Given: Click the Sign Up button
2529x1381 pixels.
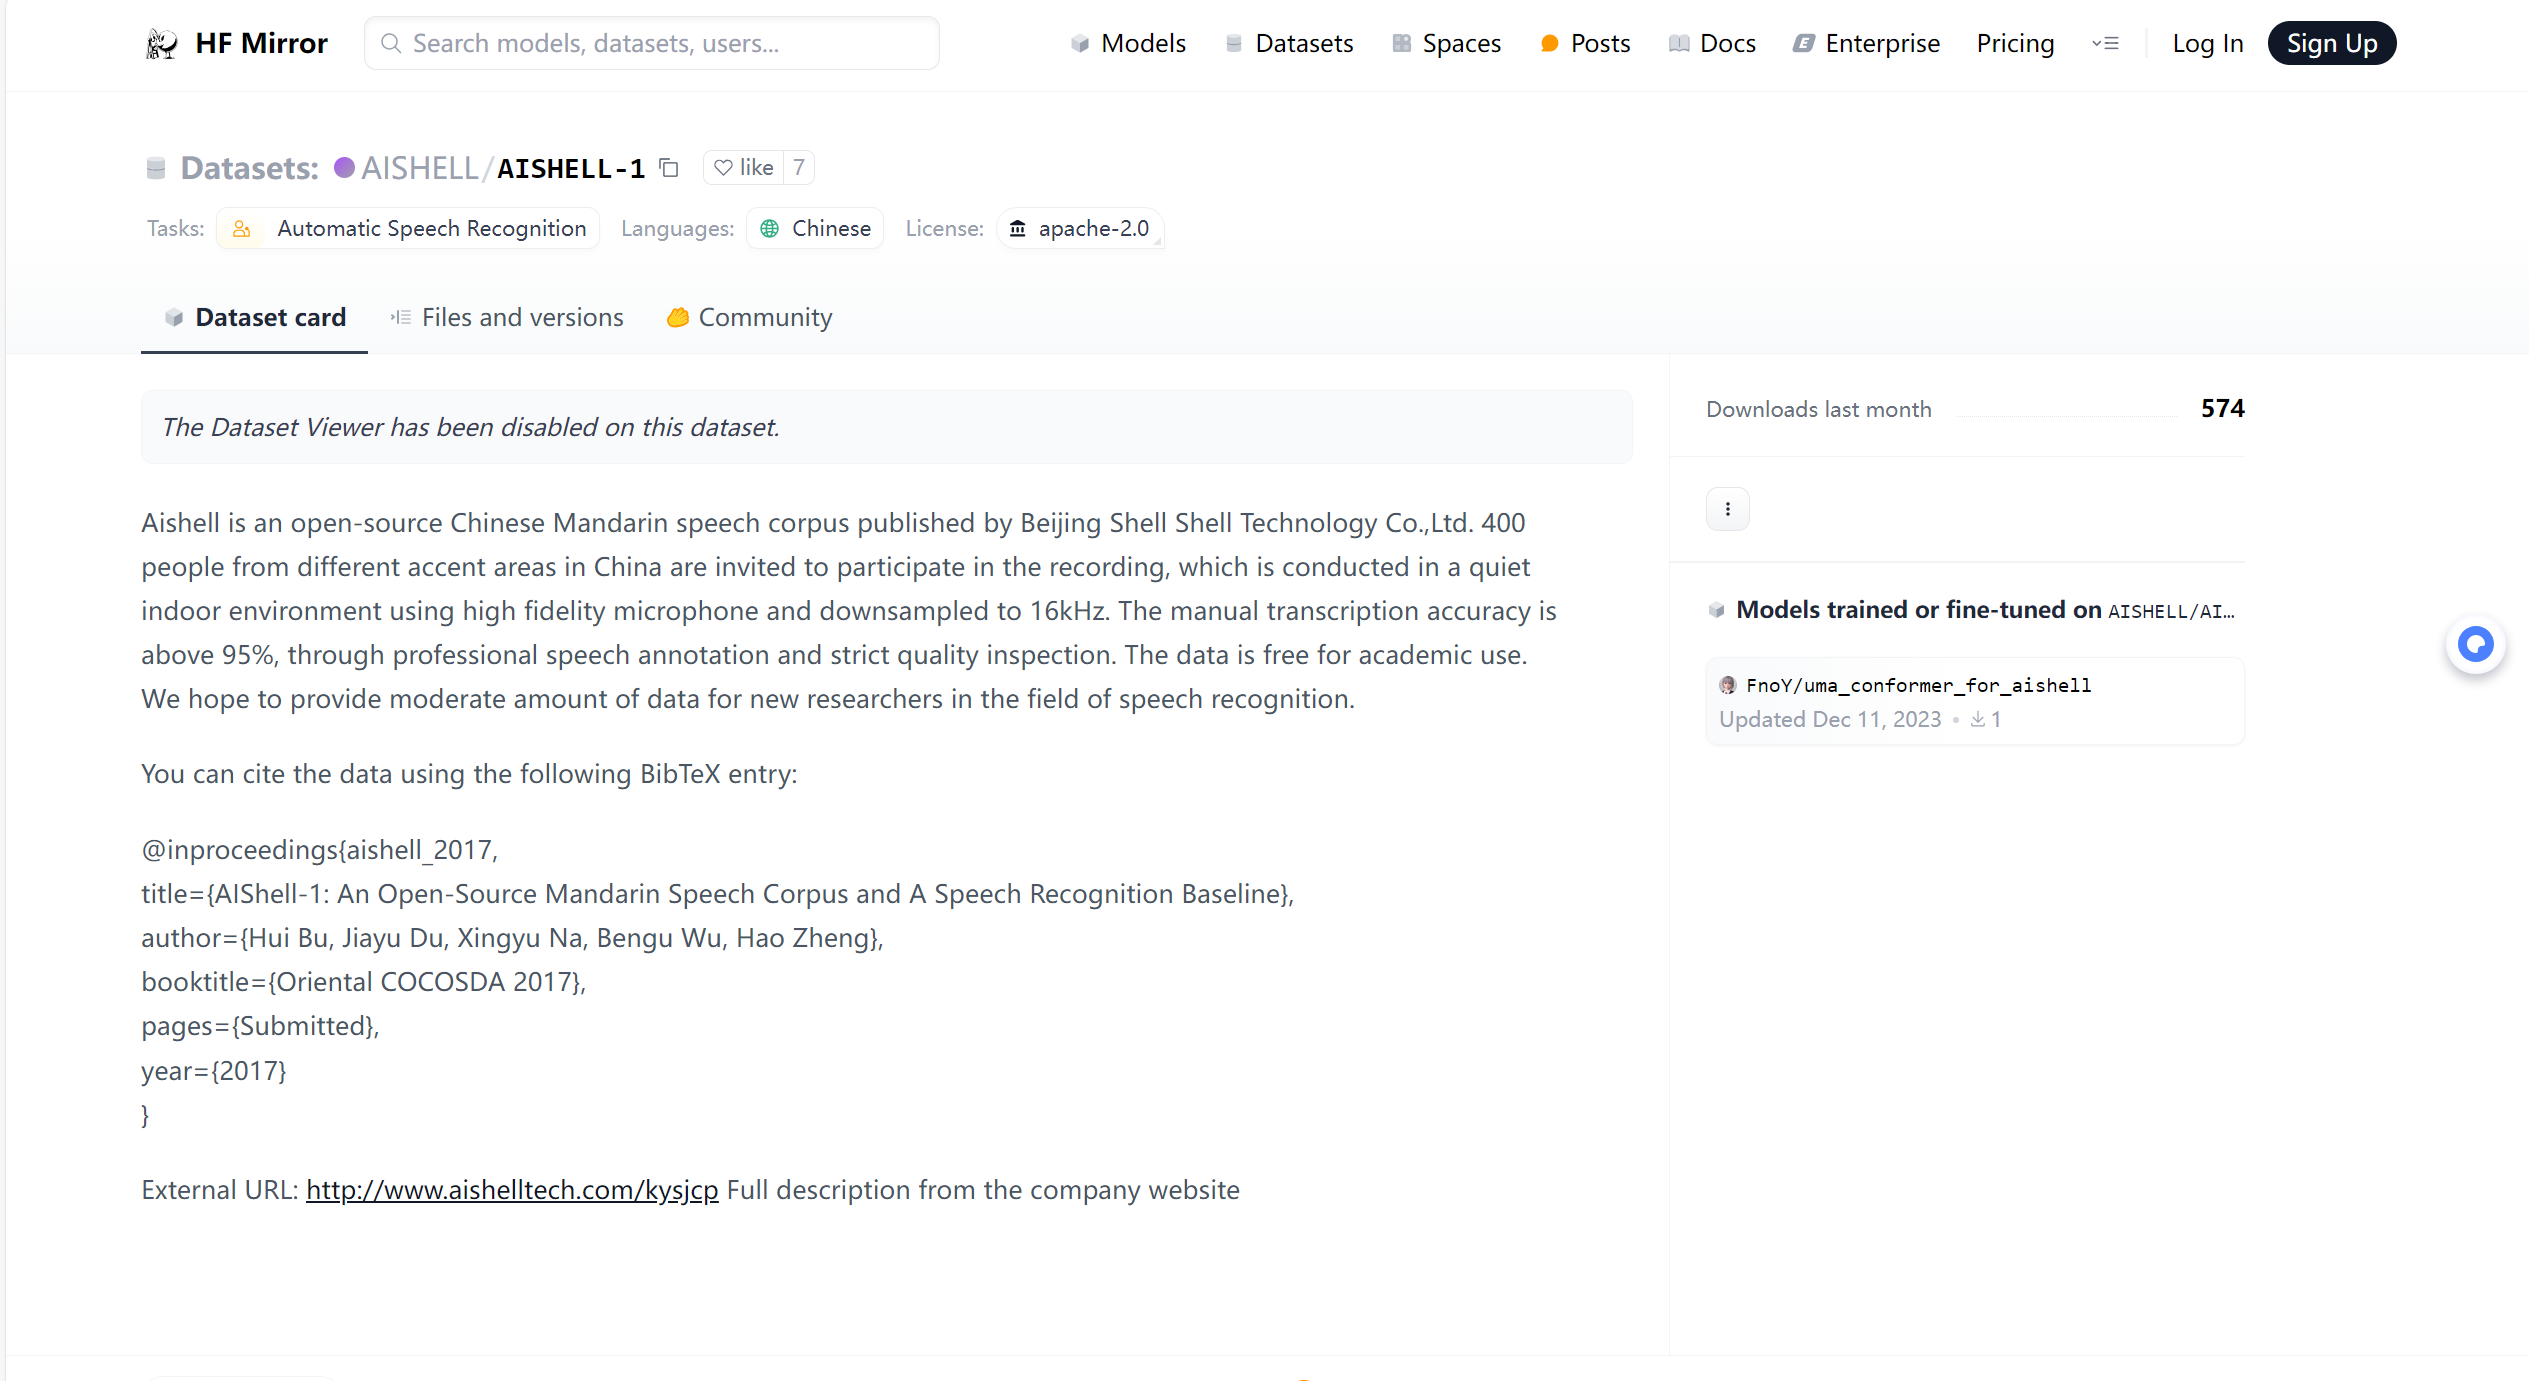Looking at the screenshot, I should (2331, 44).
